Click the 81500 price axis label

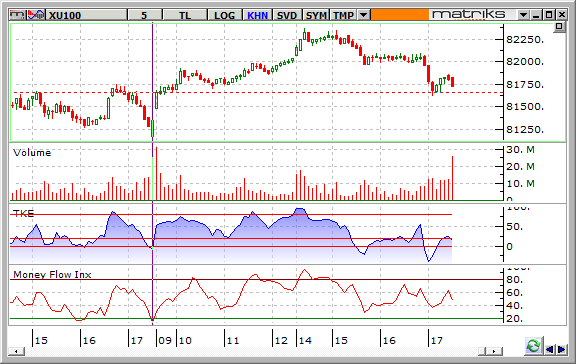tap(525, 107)
